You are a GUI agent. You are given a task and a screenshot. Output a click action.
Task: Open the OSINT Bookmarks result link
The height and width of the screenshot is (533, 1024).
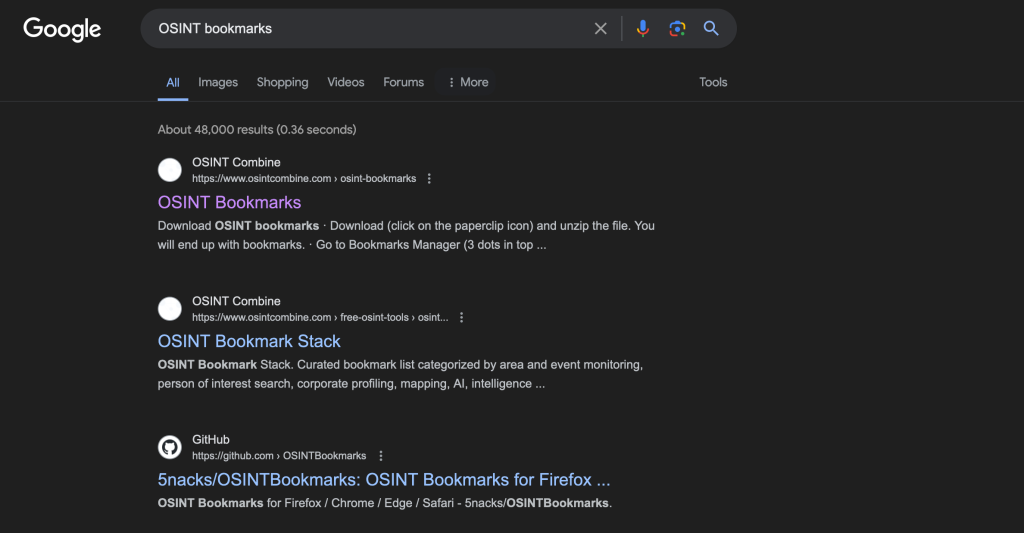coord(229,202)
